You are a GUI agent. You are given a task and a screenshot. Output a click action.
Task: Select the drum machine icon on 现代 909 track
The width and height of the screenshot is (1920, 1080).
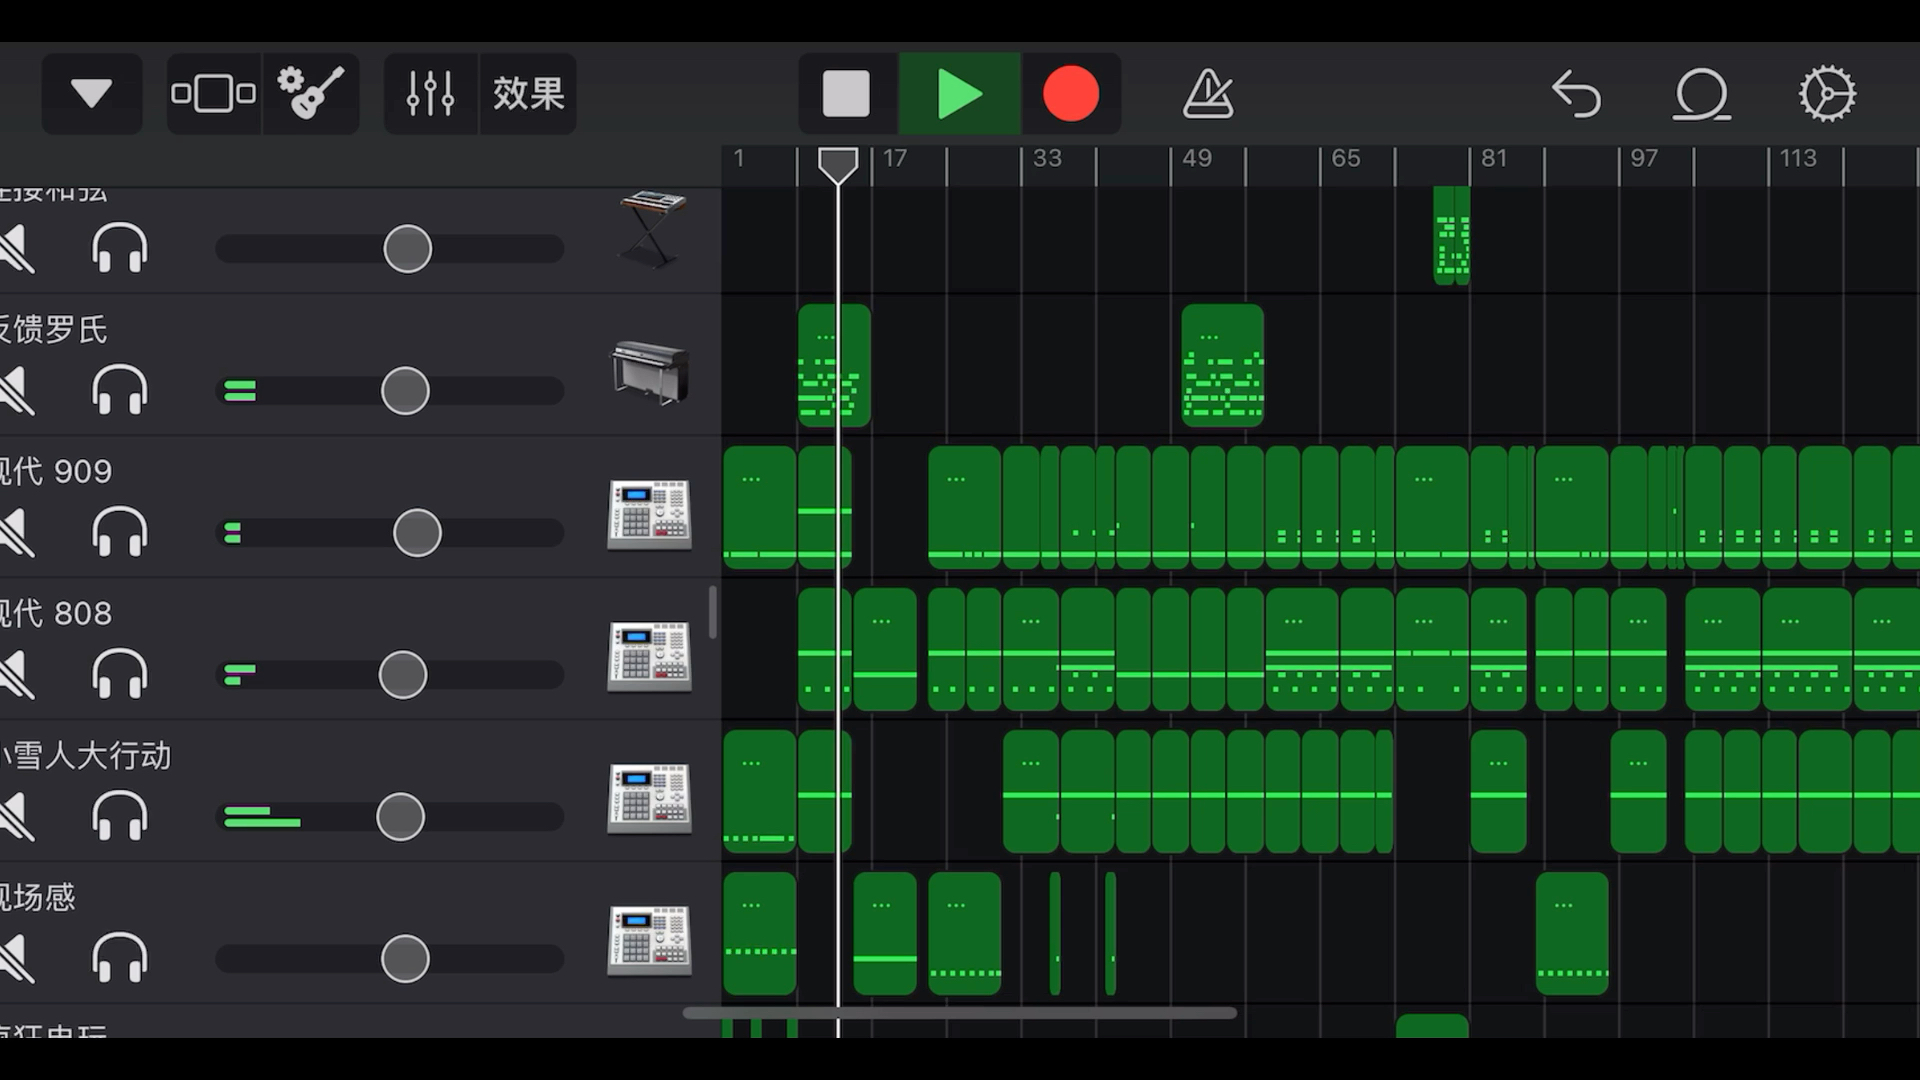coord(650,514)
